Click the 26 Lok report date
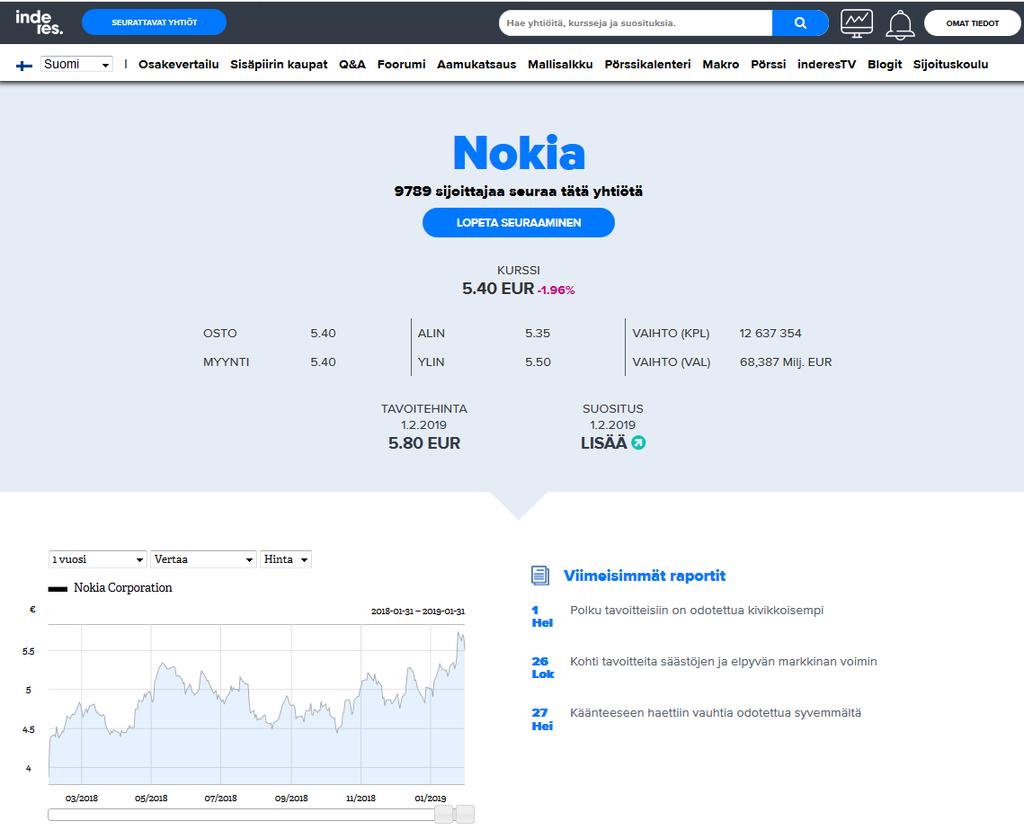This screenshot has width=1024, height=839. point(542,667)
